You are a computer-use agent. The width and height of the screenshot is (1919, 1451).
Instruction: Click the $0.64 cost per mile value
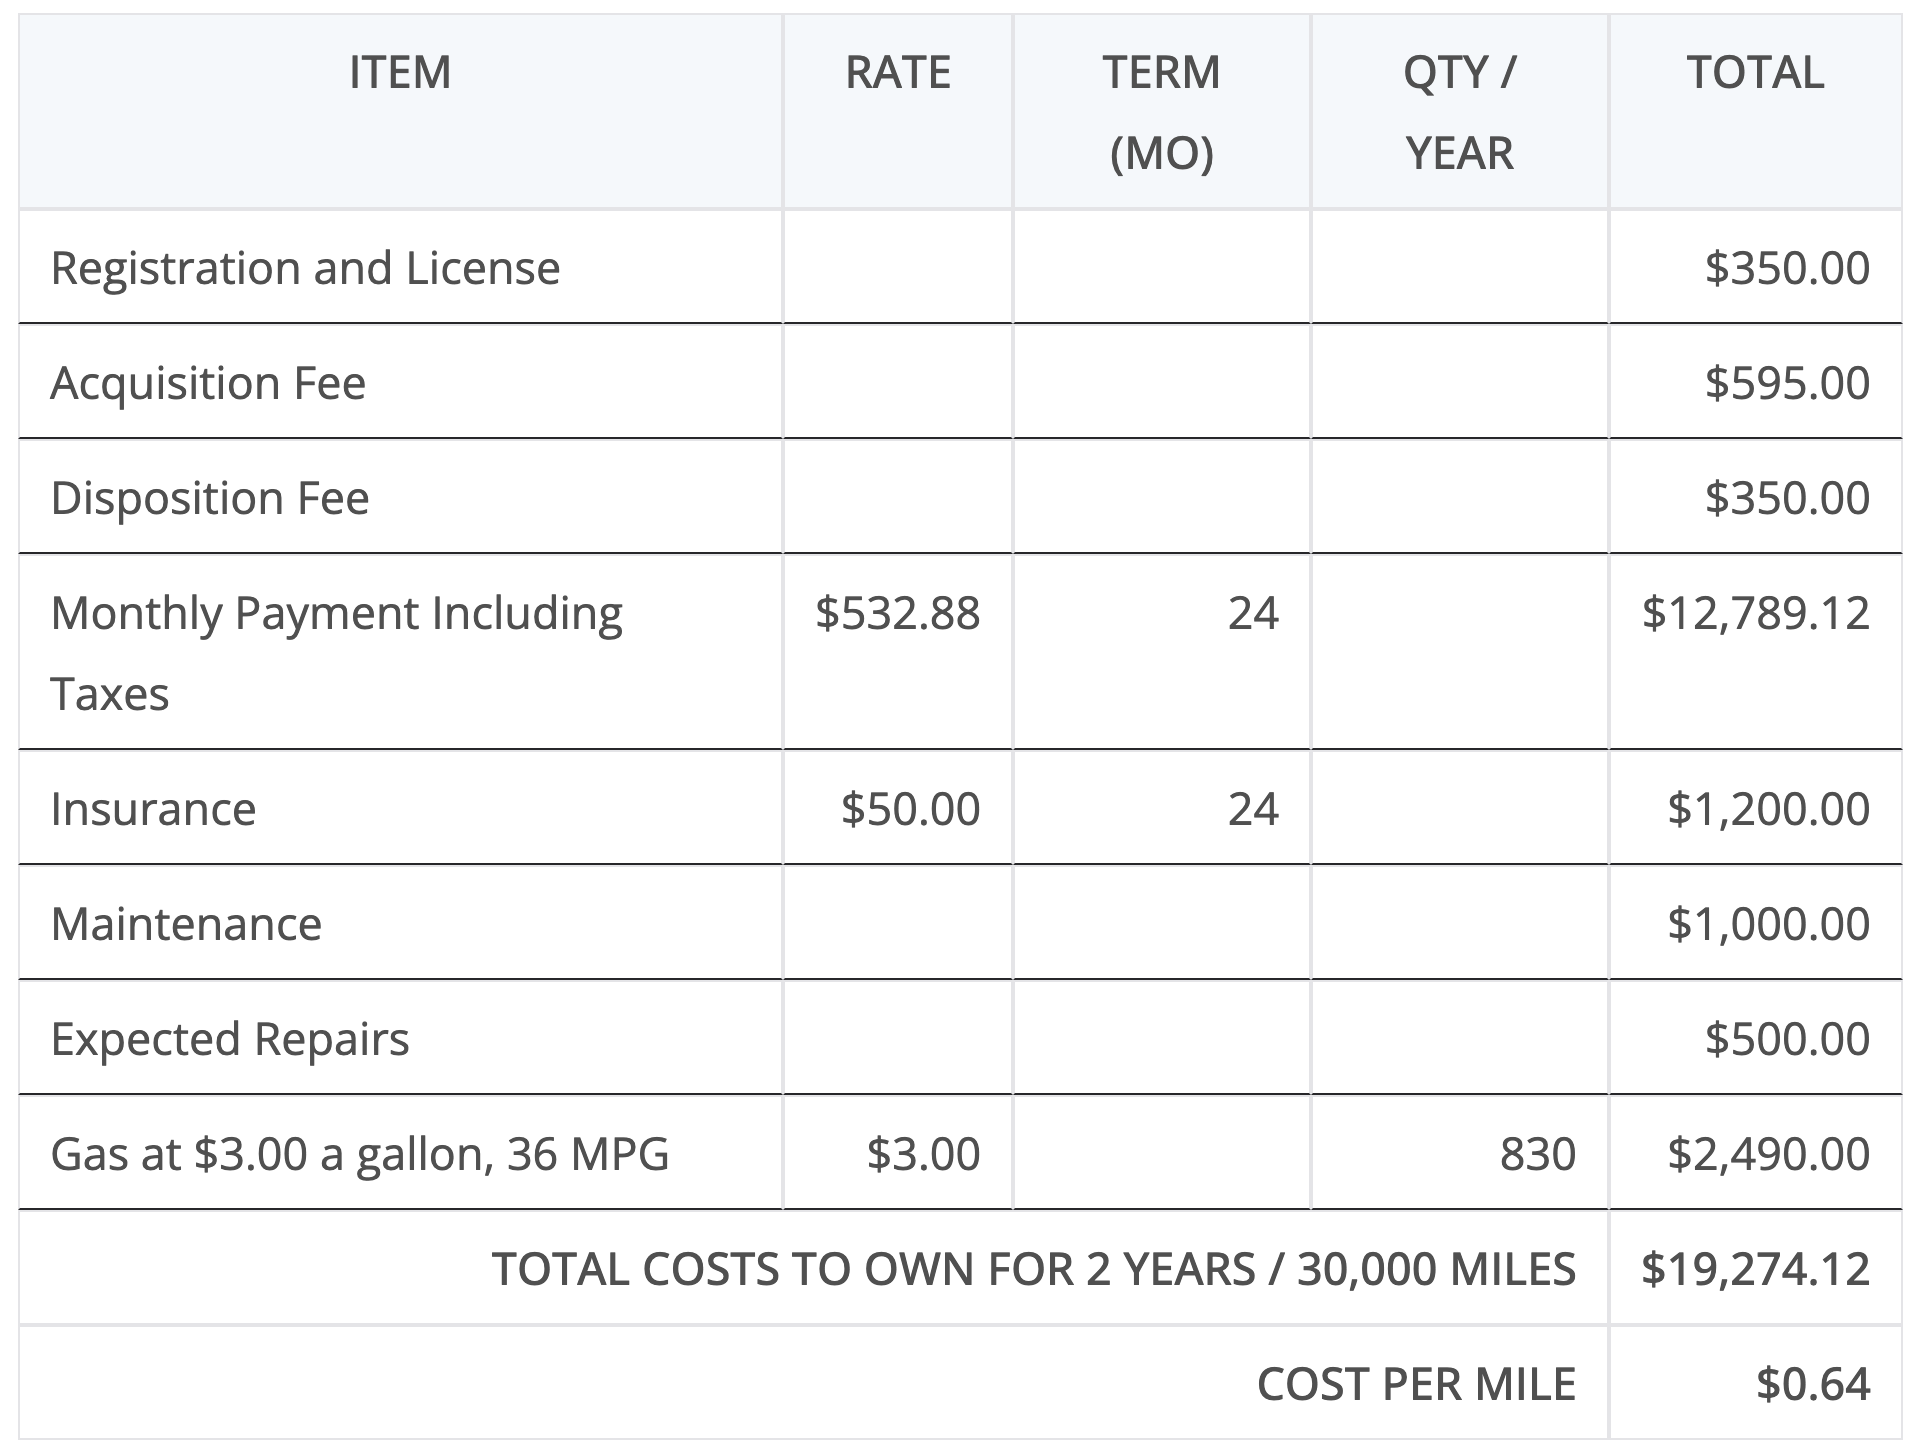[1812, 1384]
